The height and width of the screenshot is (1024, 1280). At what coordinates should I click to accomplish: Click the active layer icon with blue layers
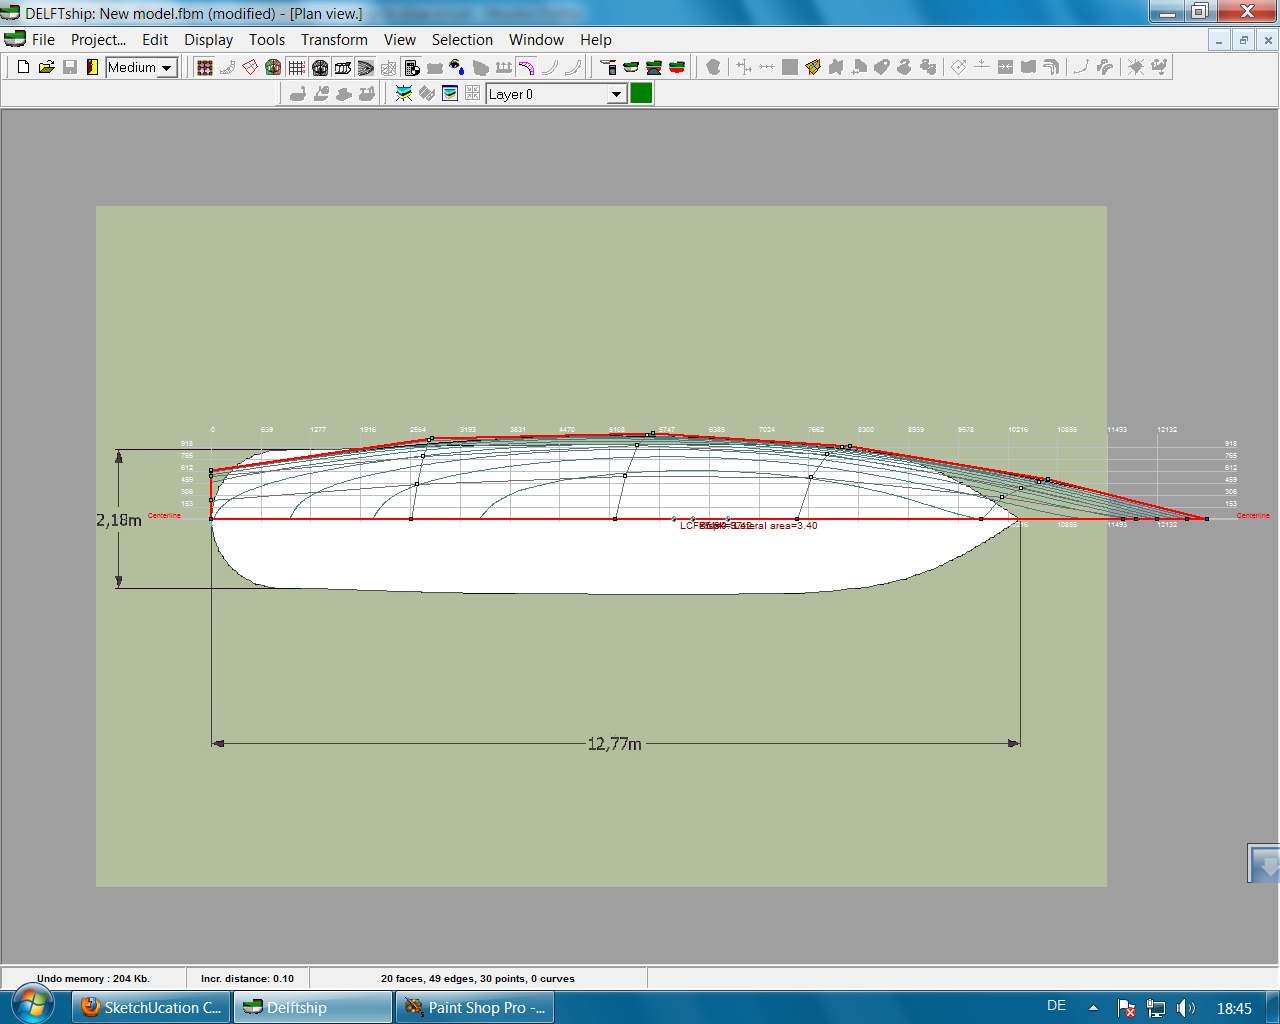[404, 93]
